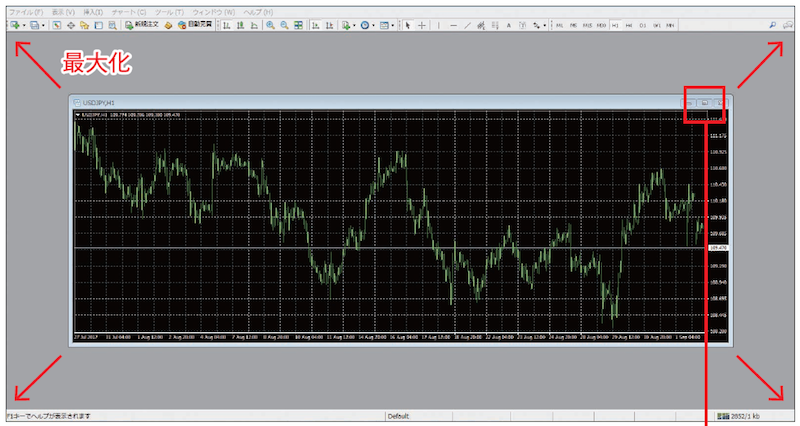Expand the new chart dropdown arrow
Viewport: 800px width, 426px height.
click(x=24, y=26)
